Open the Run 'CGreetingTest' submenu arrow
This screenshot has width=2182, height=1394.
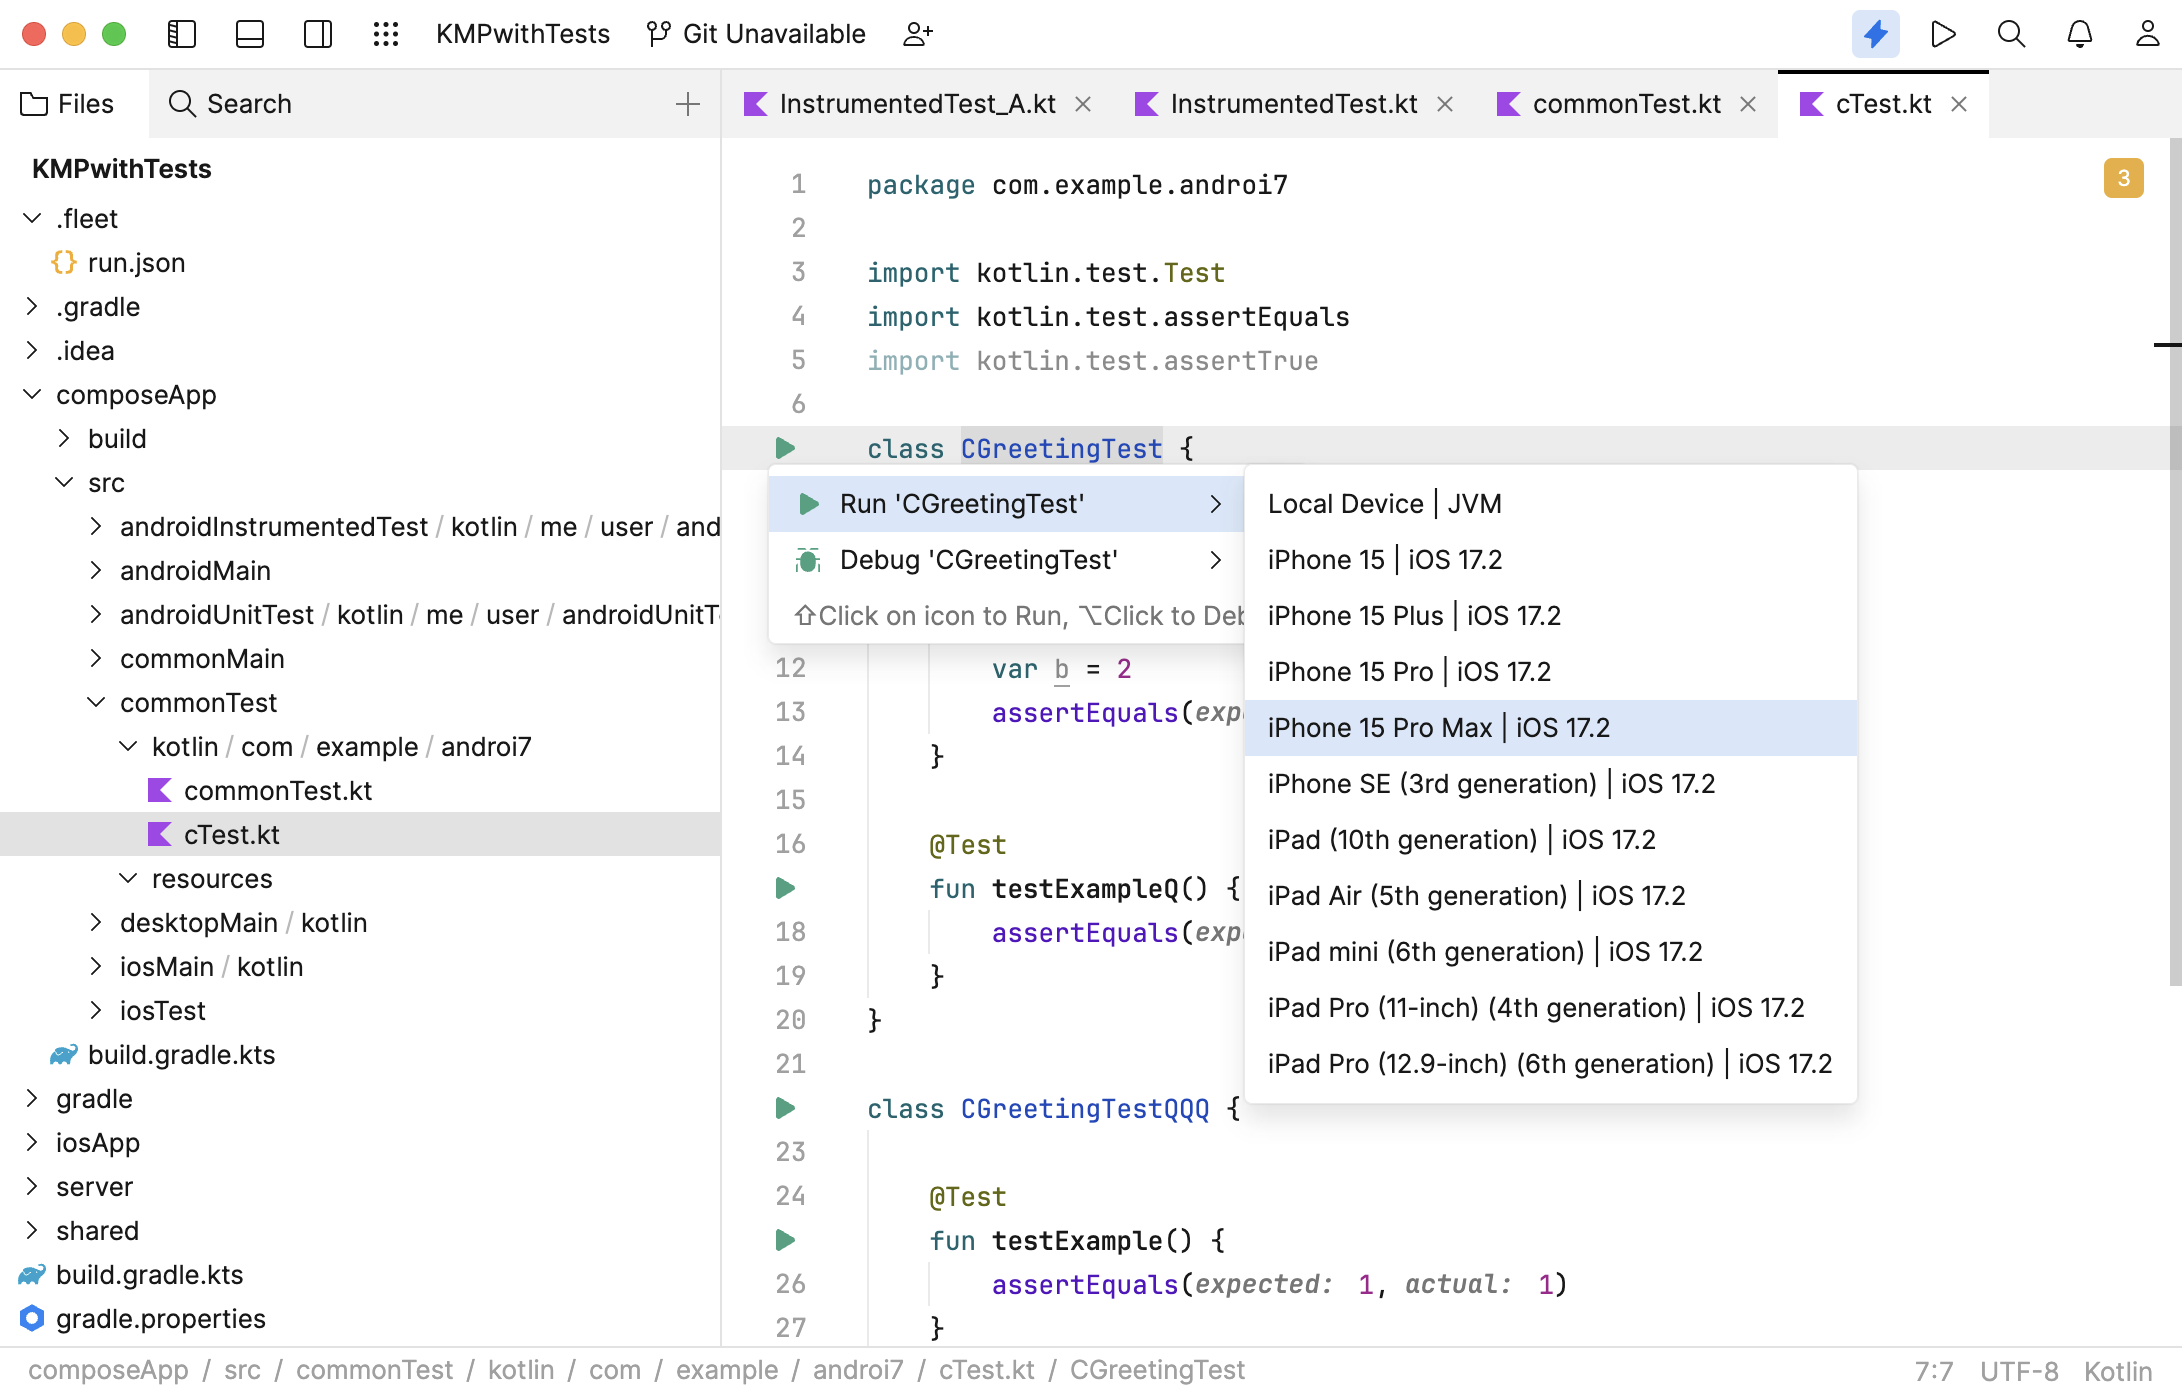(1217, 504)
